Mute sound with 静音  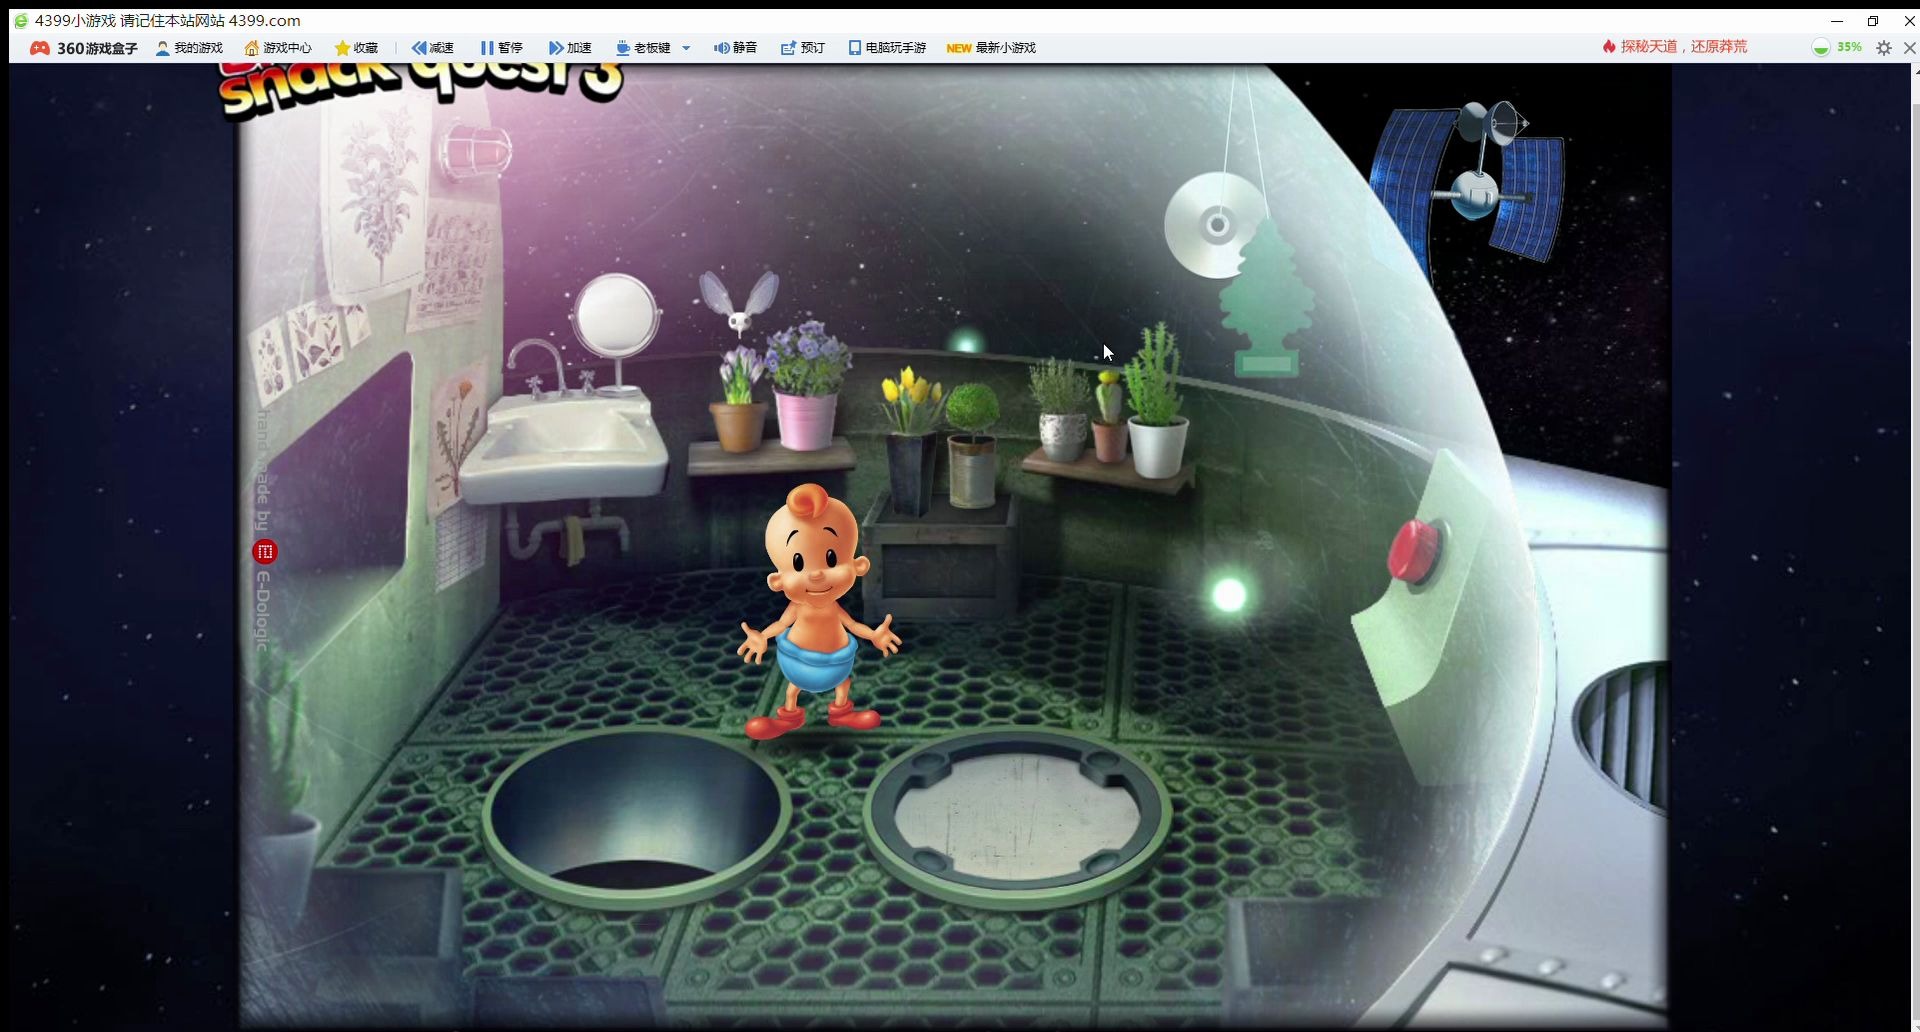coord(735,48)
